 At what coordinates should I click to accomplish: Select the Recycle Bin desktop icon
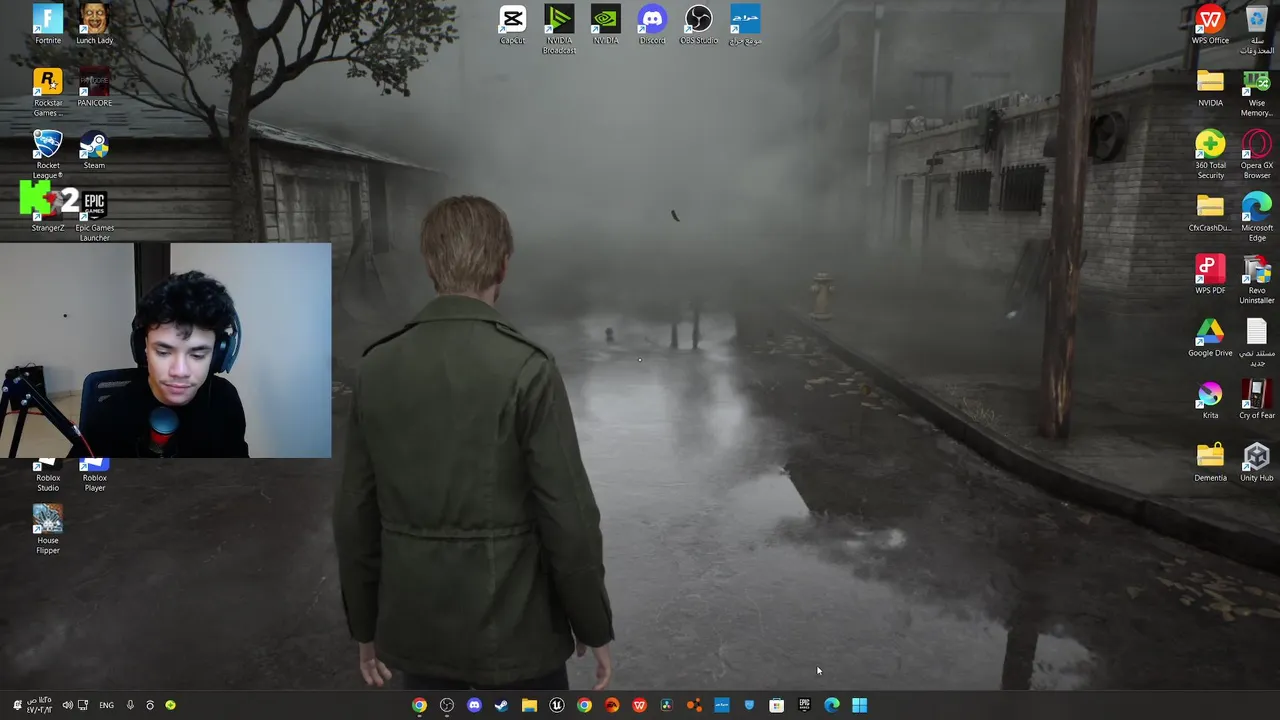pos(1257,29)
